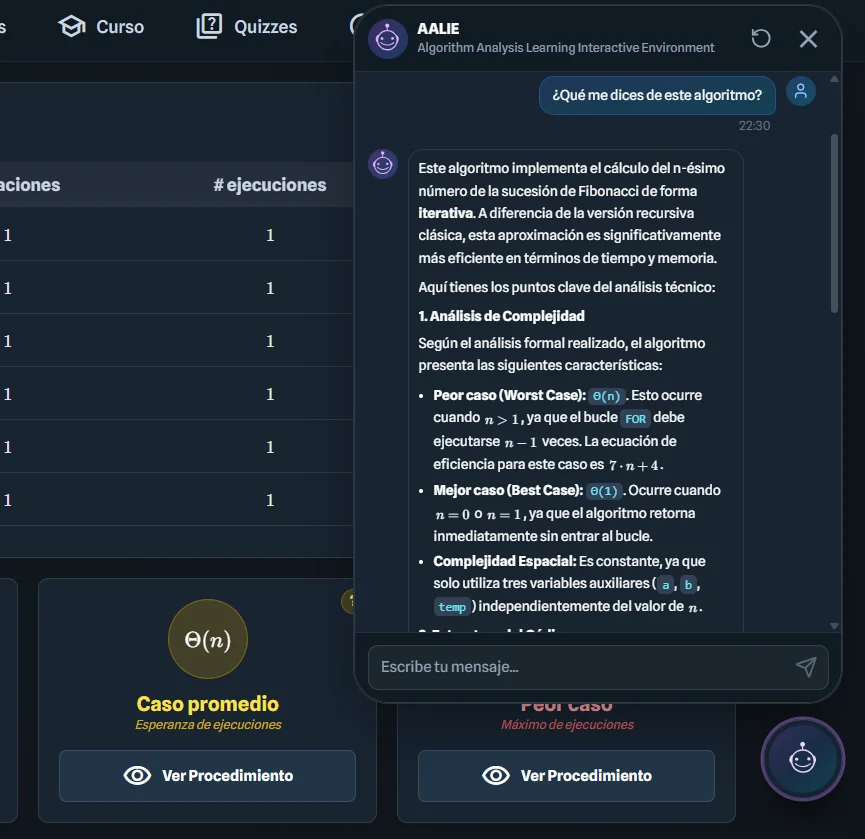Screen dimensions: 865x839
Task: Close the AALIE chat panel
Action: click(x=808, y=39)
